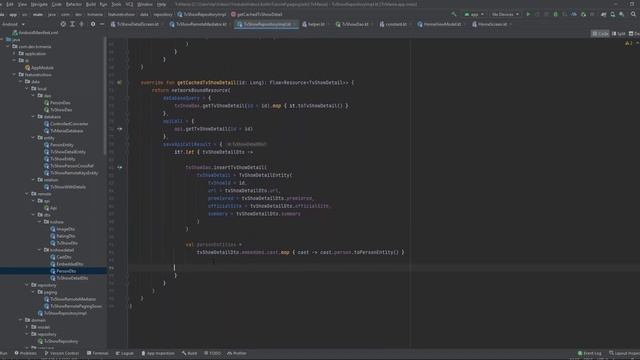Click the Collapse All icon in Project panel
Image resolution: width=640 pixels, height=360 pixels.
point(81,24)
